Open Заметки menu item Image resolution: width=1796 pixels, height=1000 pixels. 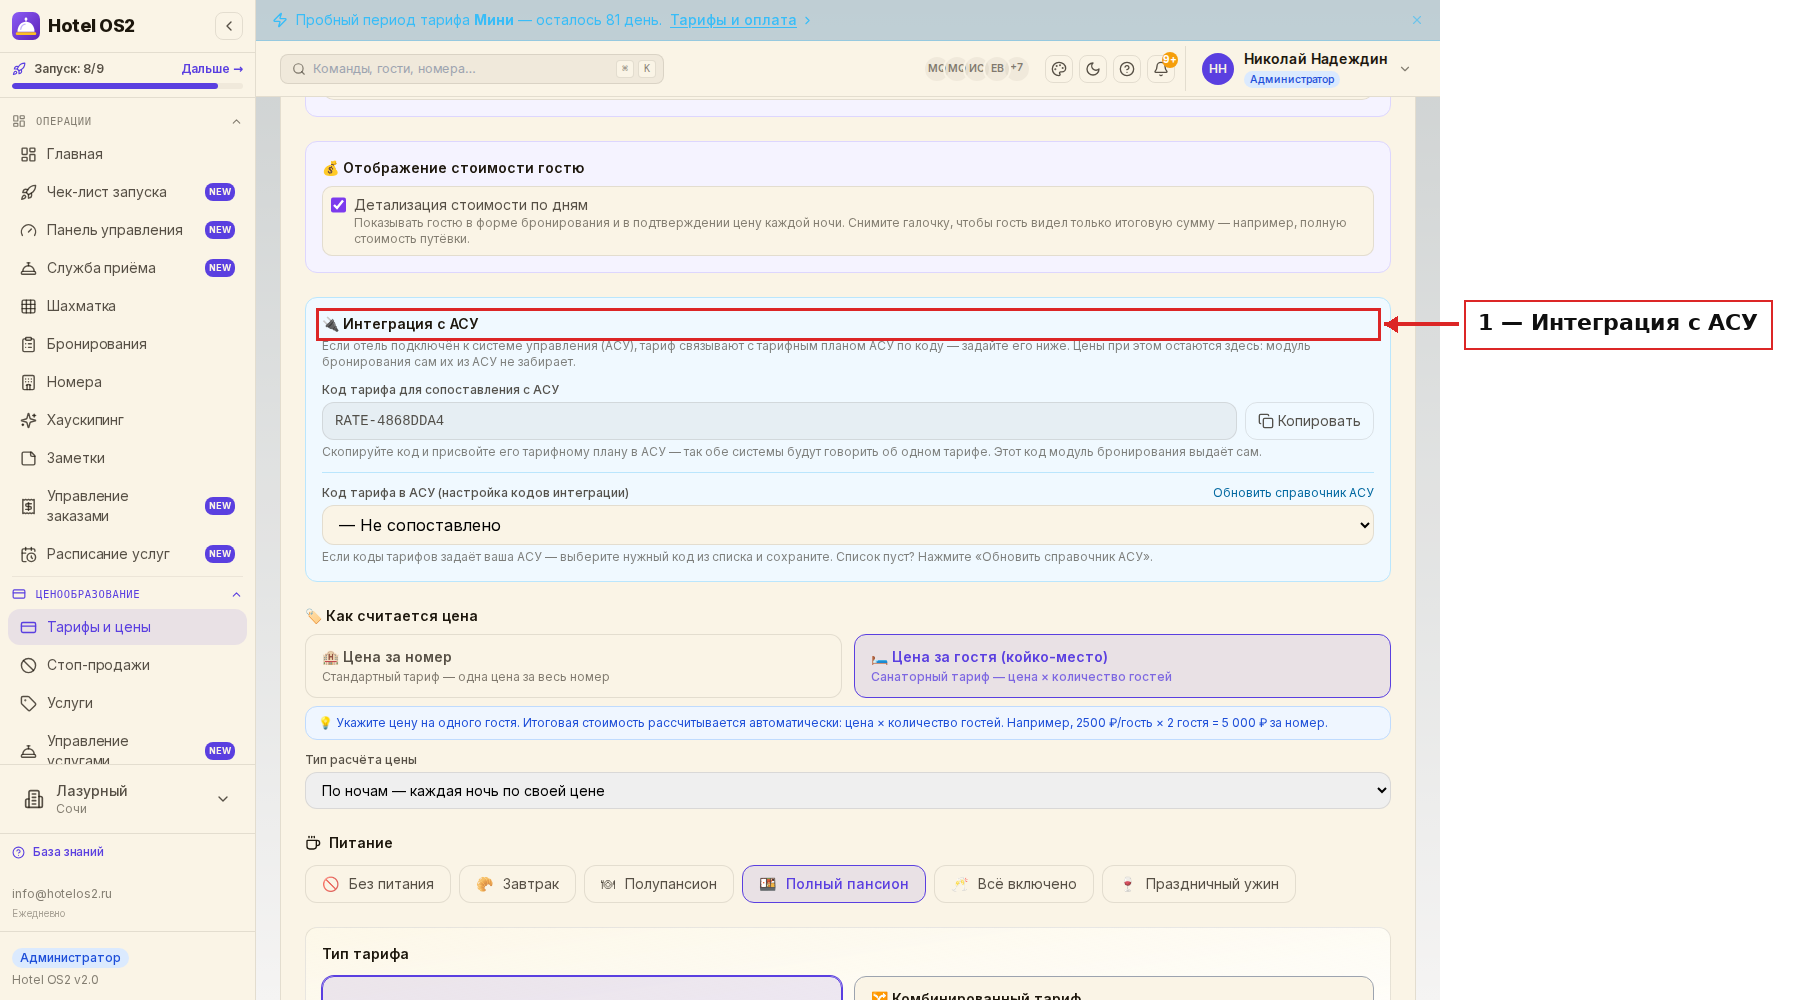[x=127, y=458]
